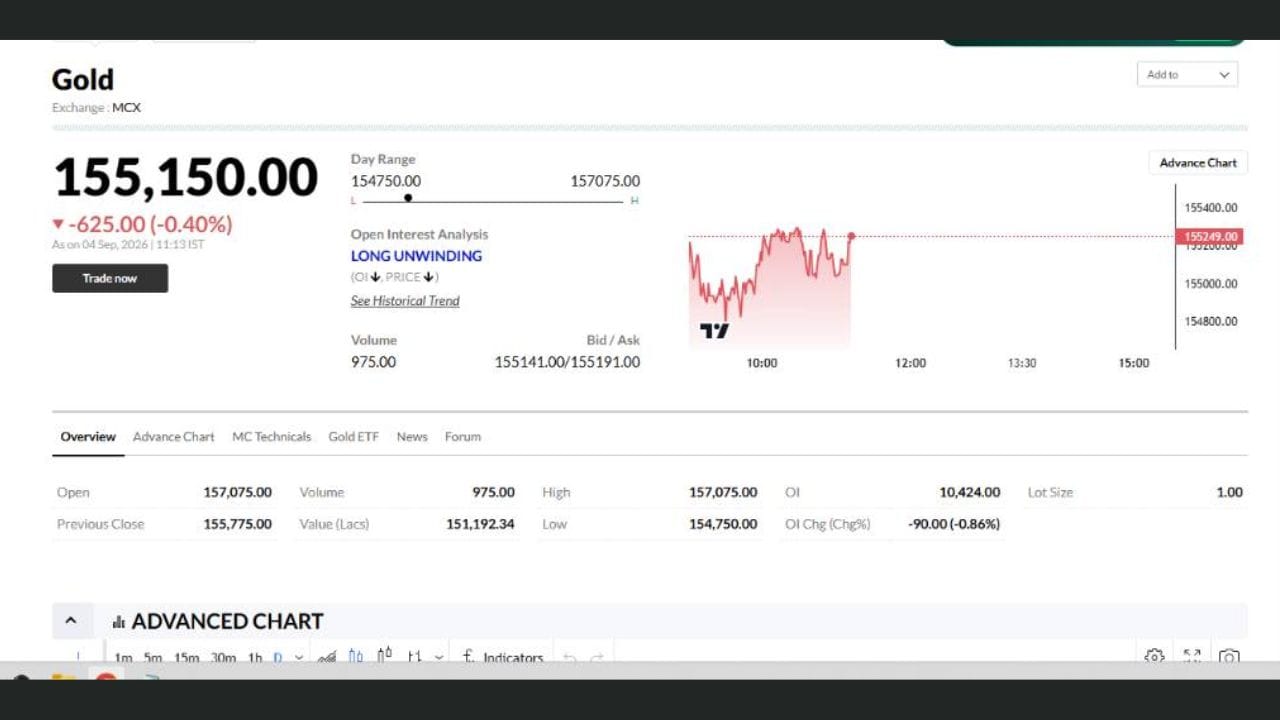The height and width of the screenshot is (720, 1280).
Task: Click the Day Range slider marker
Action: (408, 198)
